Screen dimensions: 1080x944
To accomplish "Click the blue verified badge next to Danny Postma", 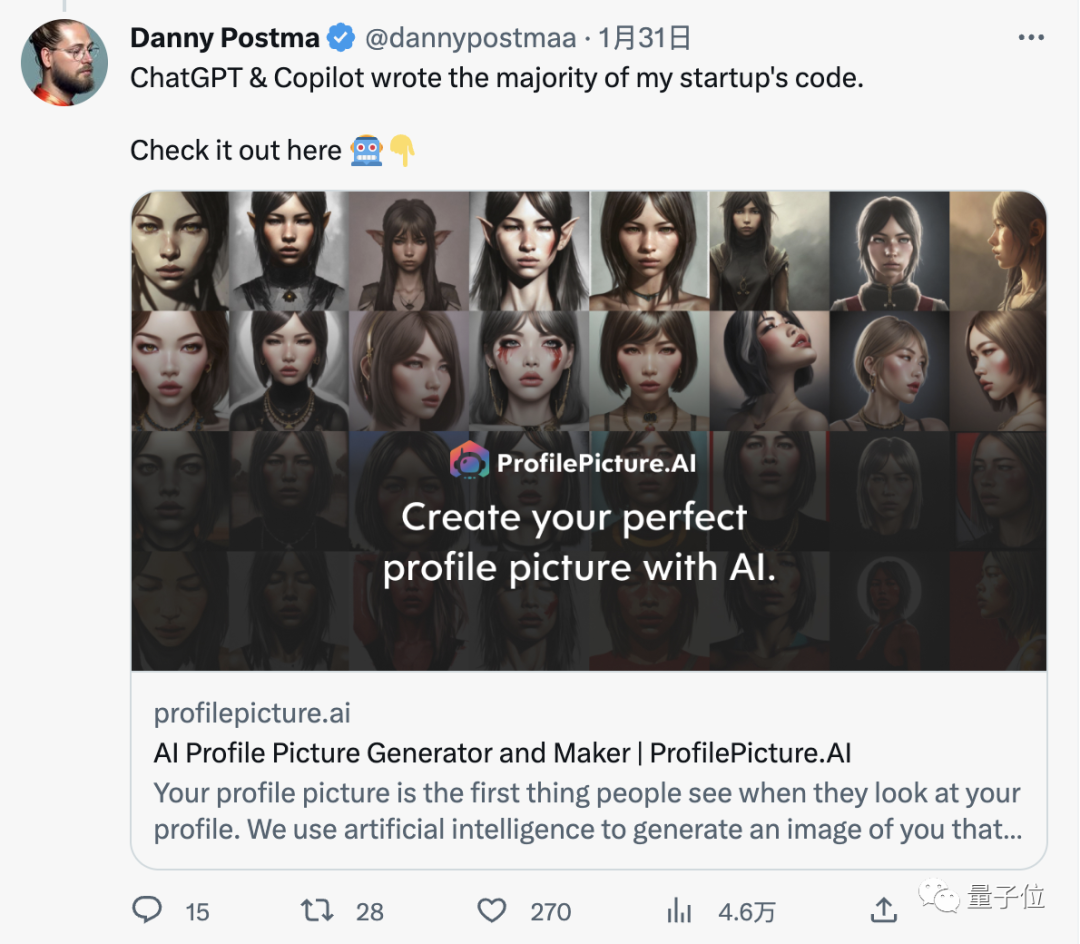I will coord(340,37).
